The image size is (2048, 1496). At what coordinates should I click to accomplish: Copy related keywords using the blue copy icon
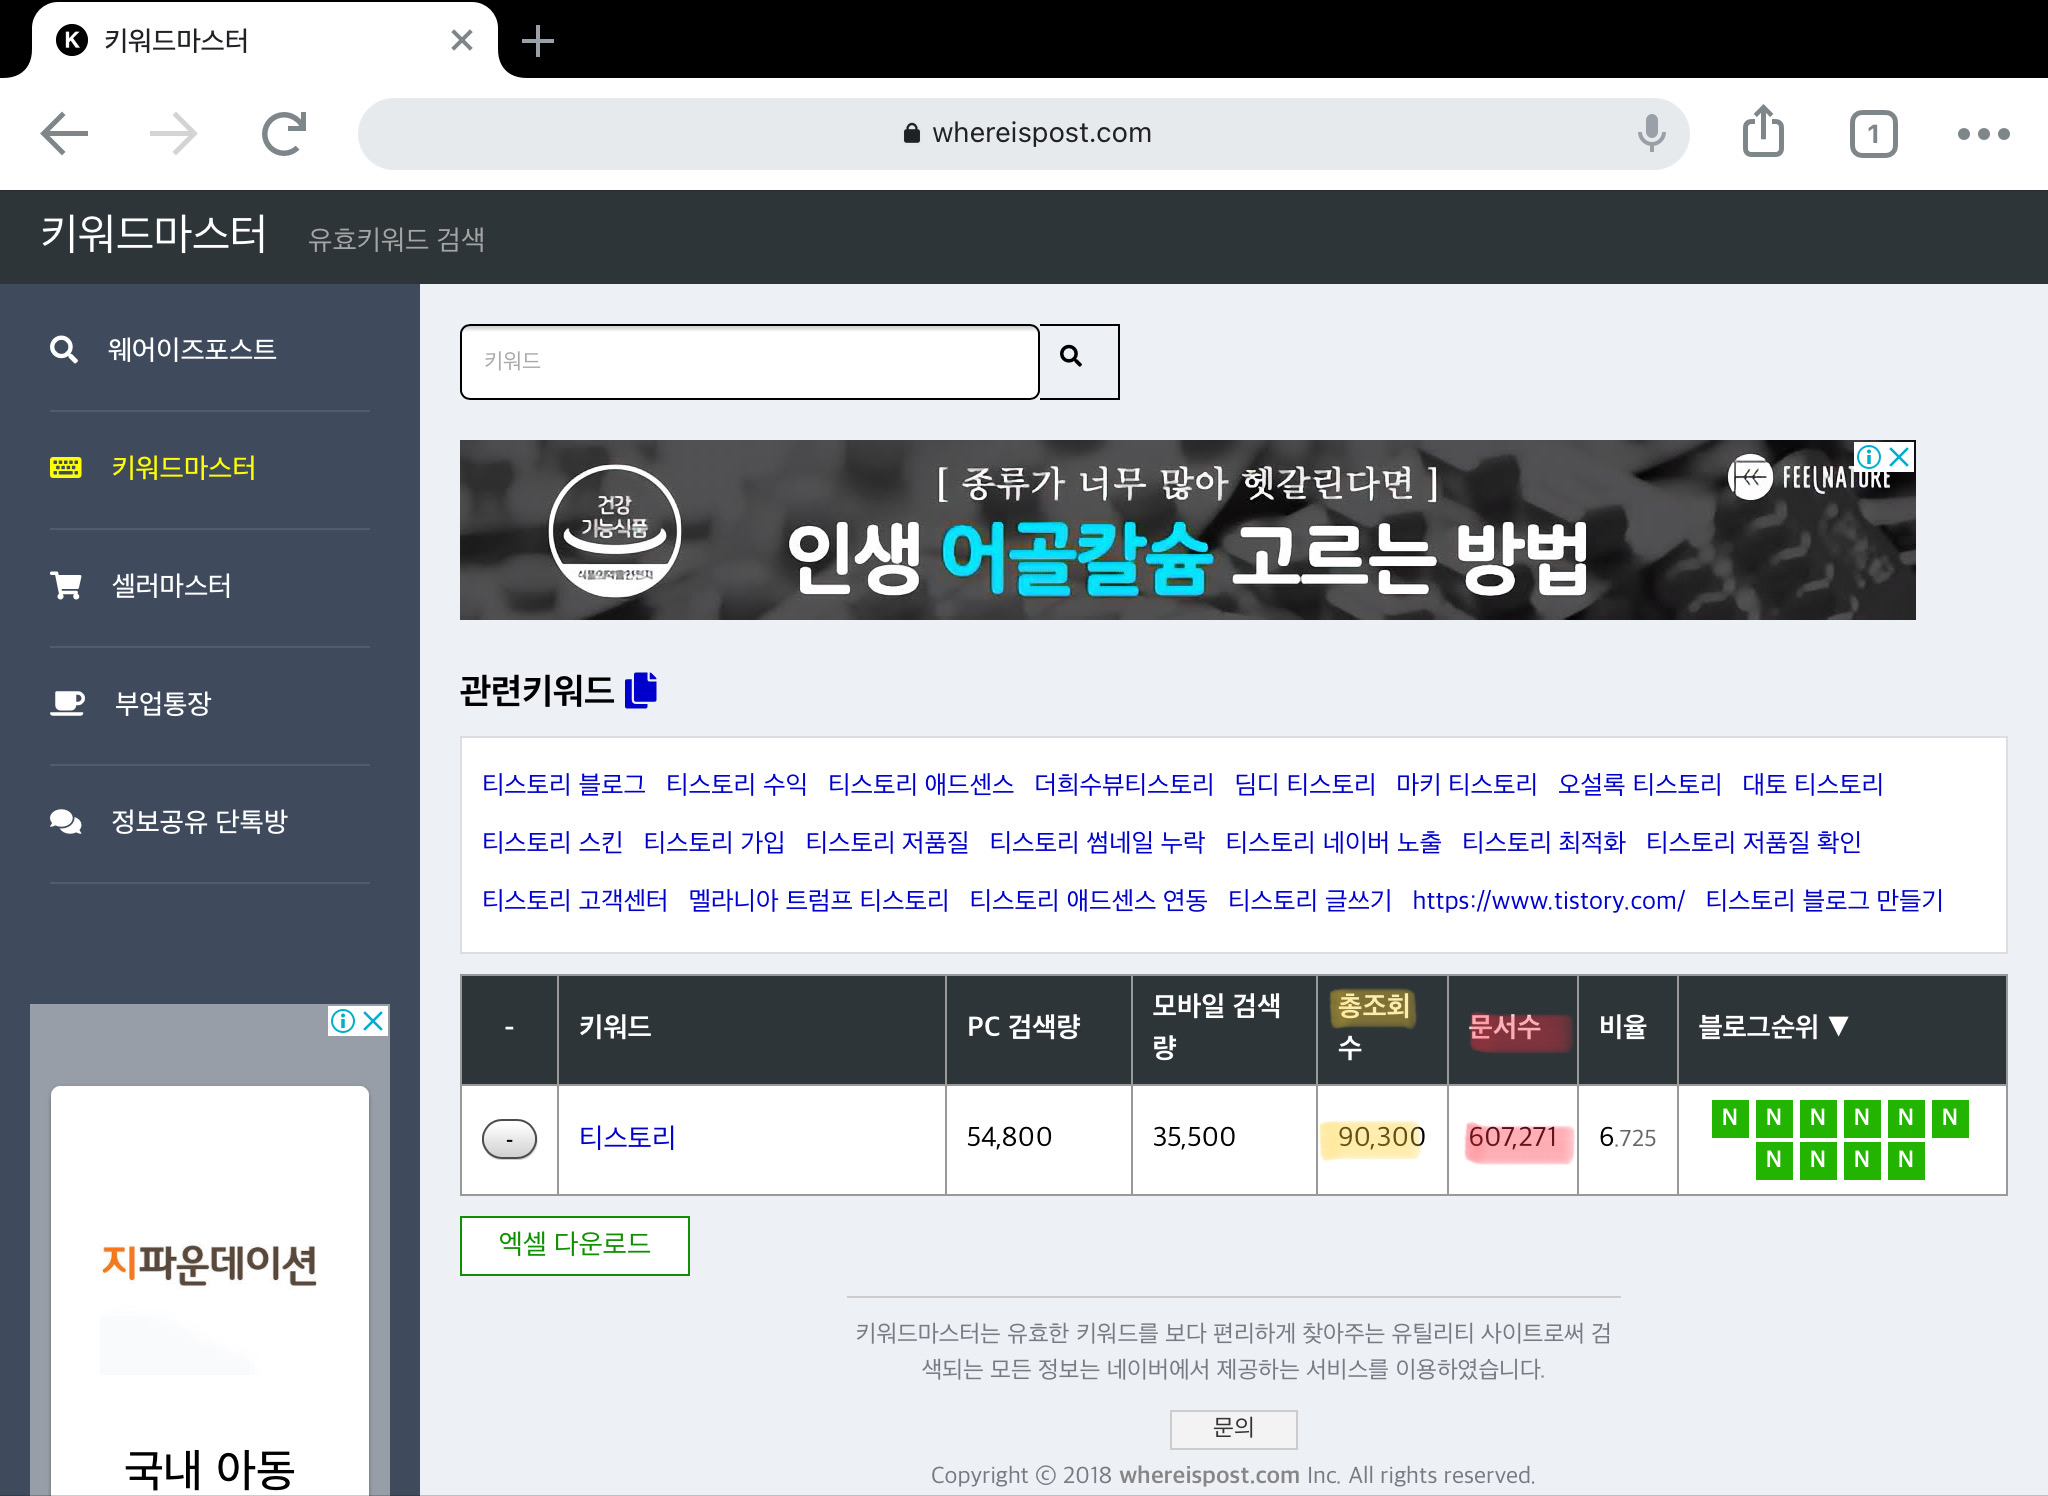(x=641, y=690)
